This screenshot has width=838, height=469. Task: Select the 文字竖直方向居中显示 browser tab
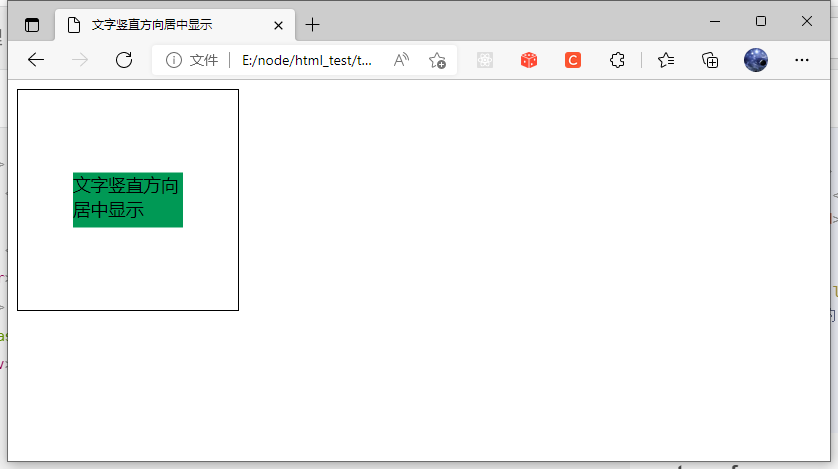(x=174, y=25)
